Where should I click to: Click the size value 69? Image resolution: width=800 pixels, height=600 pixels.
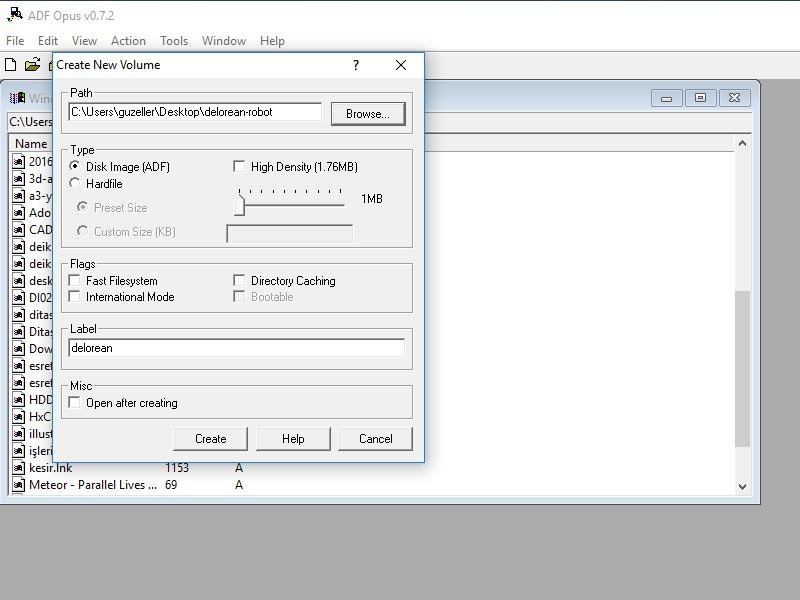pos(171,485)
